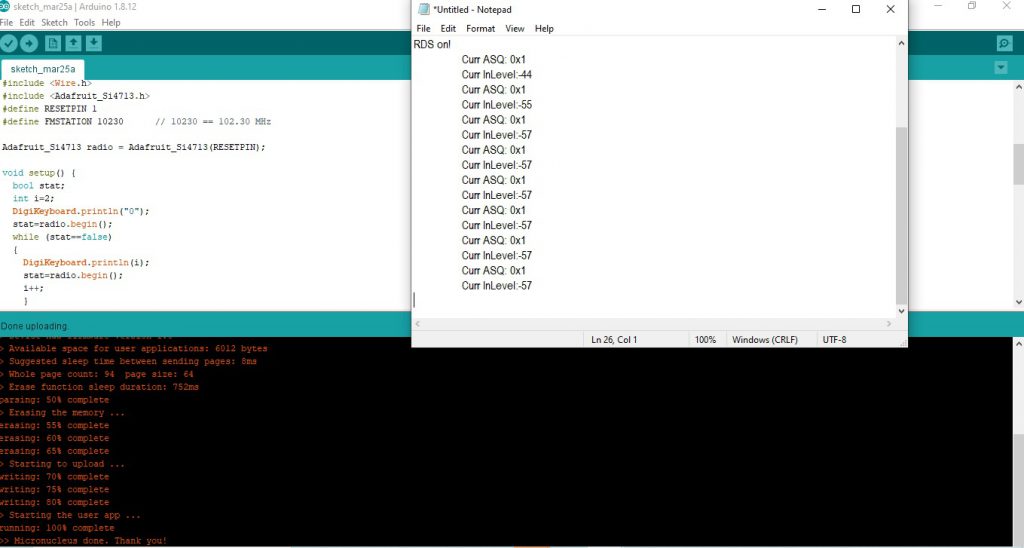
Task: Click Notepad vertical scrollbar up arrow
Action: click(x=901, y=44)
